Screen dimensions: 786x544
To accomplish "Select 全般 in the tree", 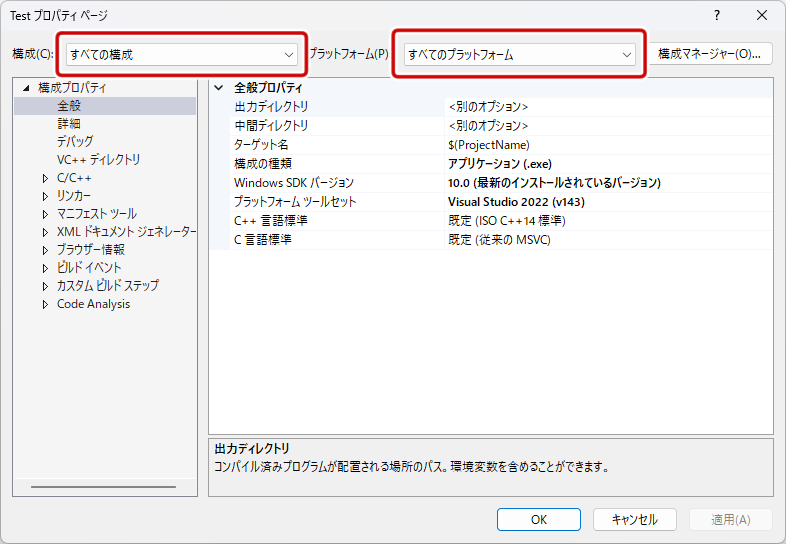I will click(x=69, y=106).
